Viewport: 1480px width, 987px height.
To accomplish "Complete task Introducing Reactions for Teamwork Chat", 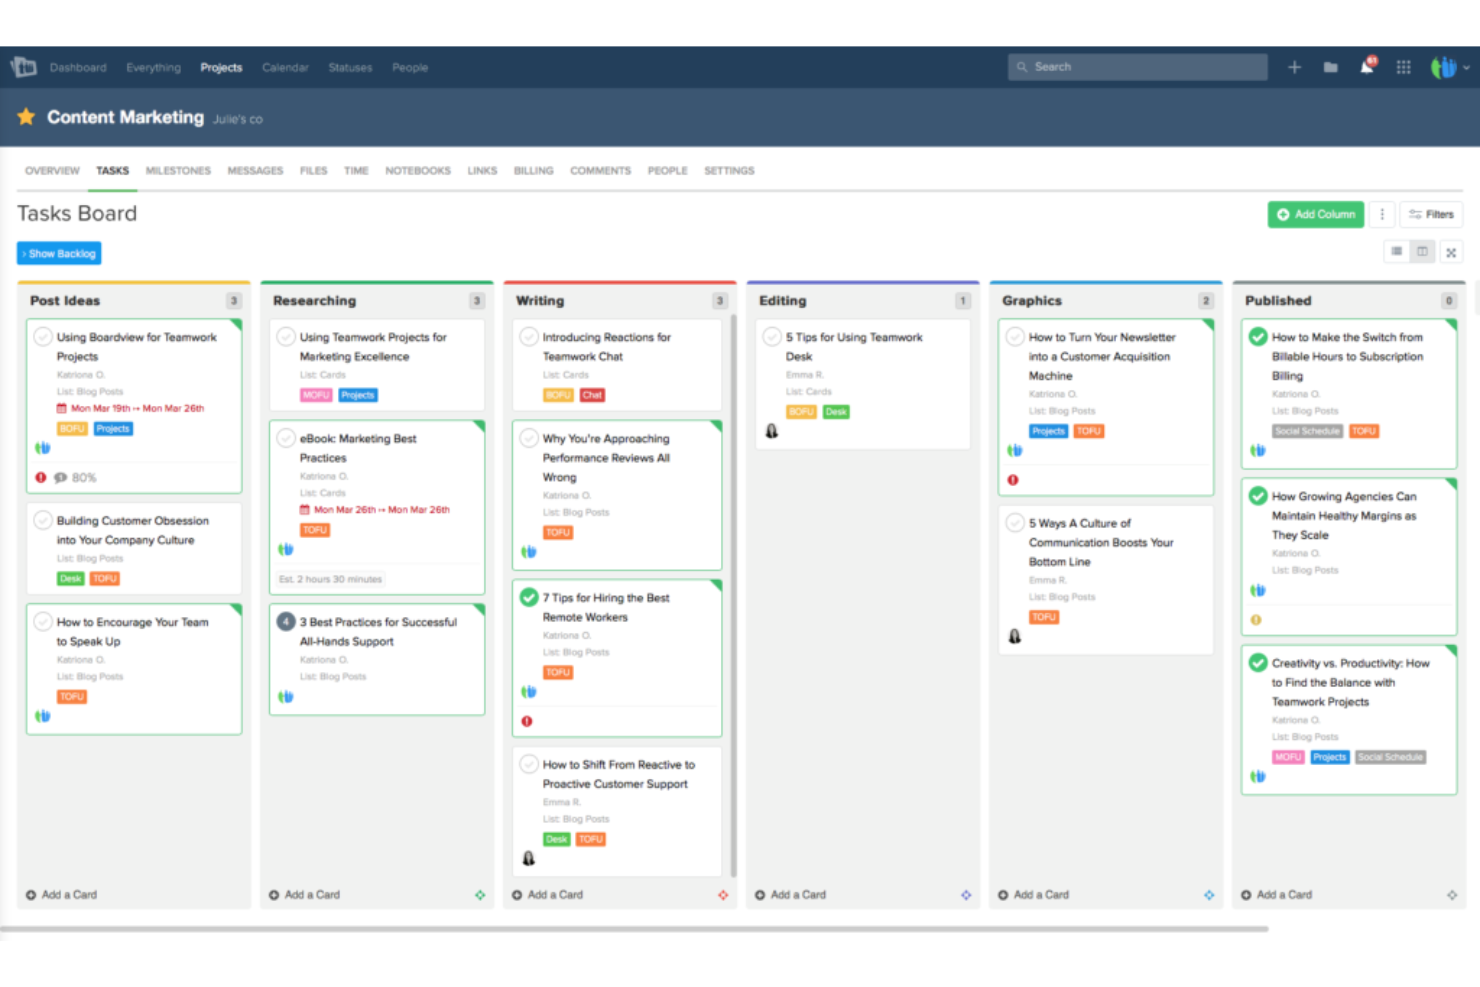I will pos(529,337).
